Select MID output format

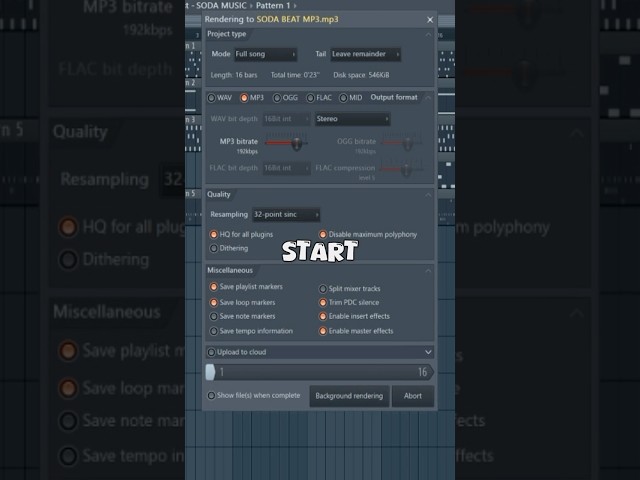pos(343,98)
